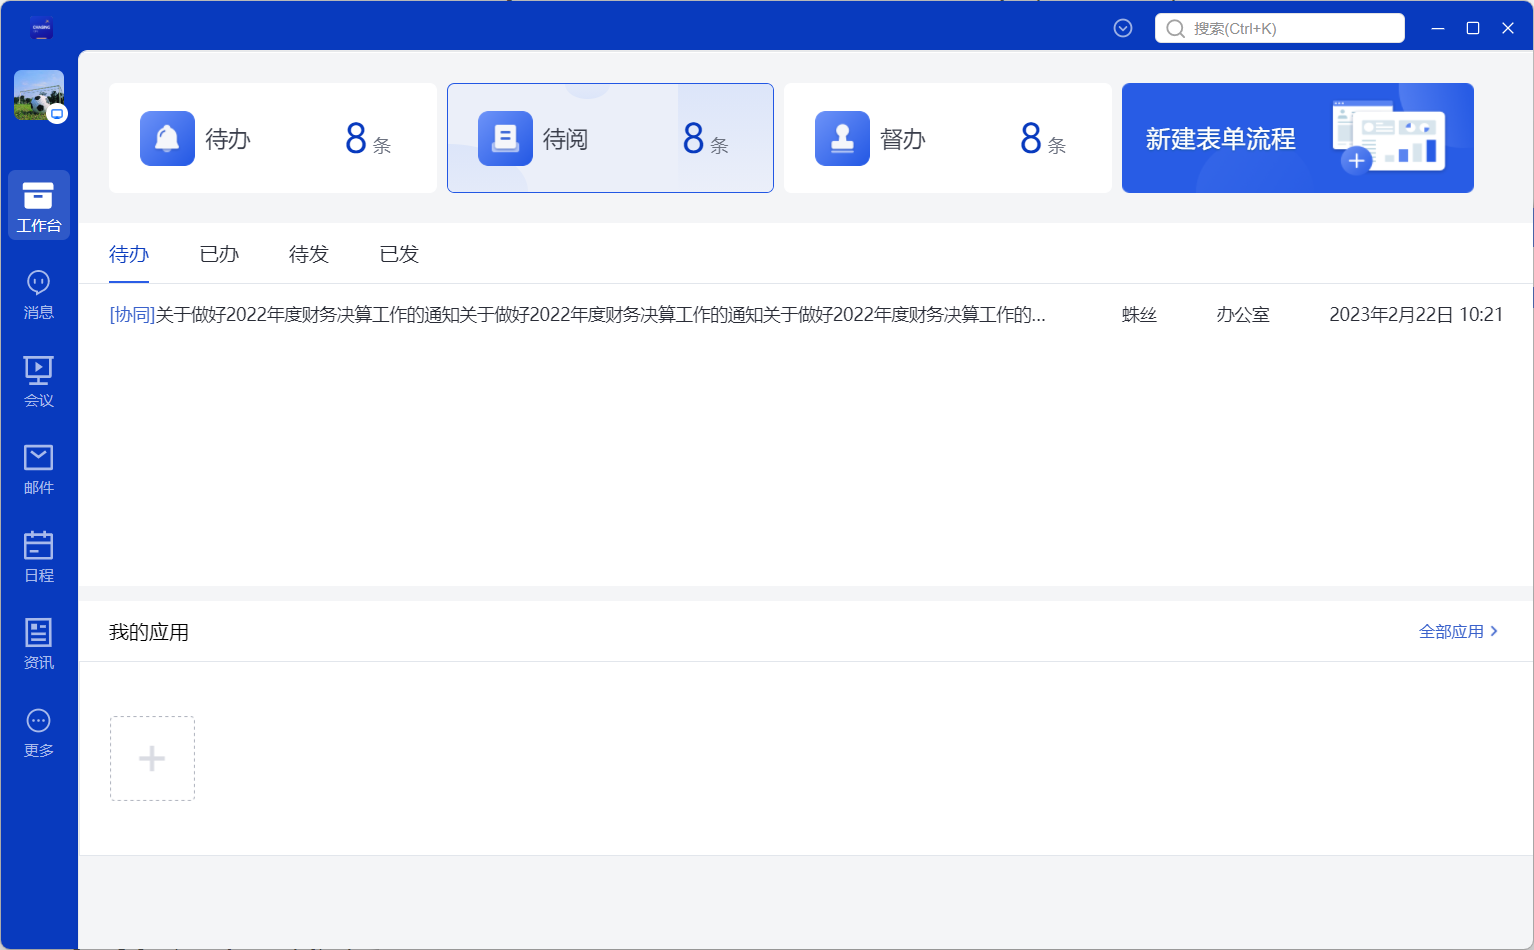Add an app with the plus tile
Viewport: 1534px width, 950px height.
click(x=152, y=758)
